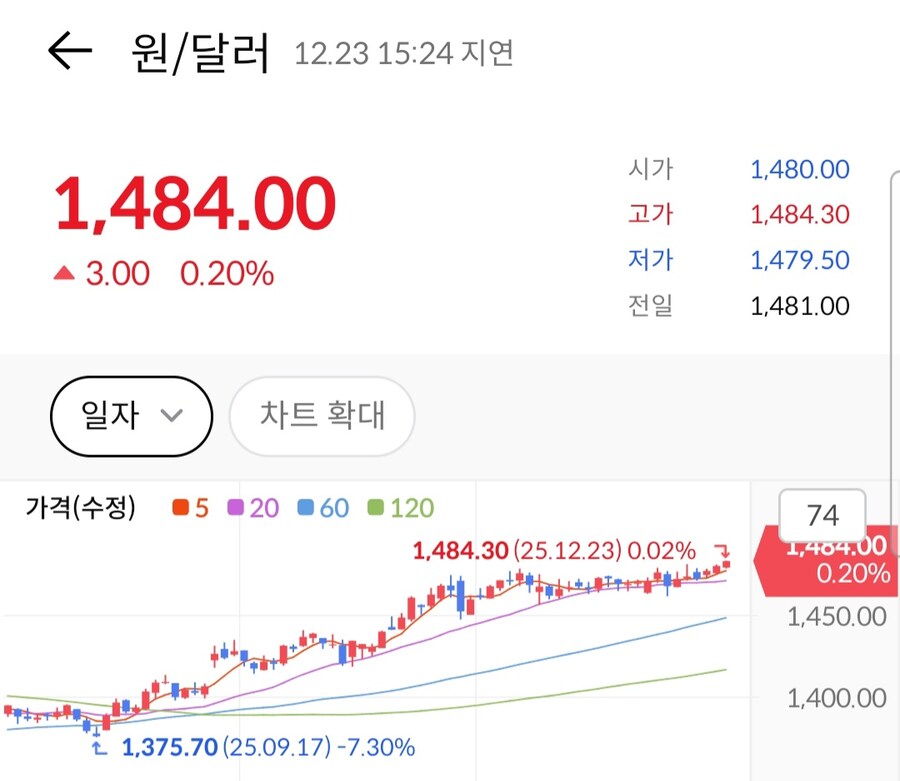Open the chart period selector

pyautogui.click(x=130, y=416)
